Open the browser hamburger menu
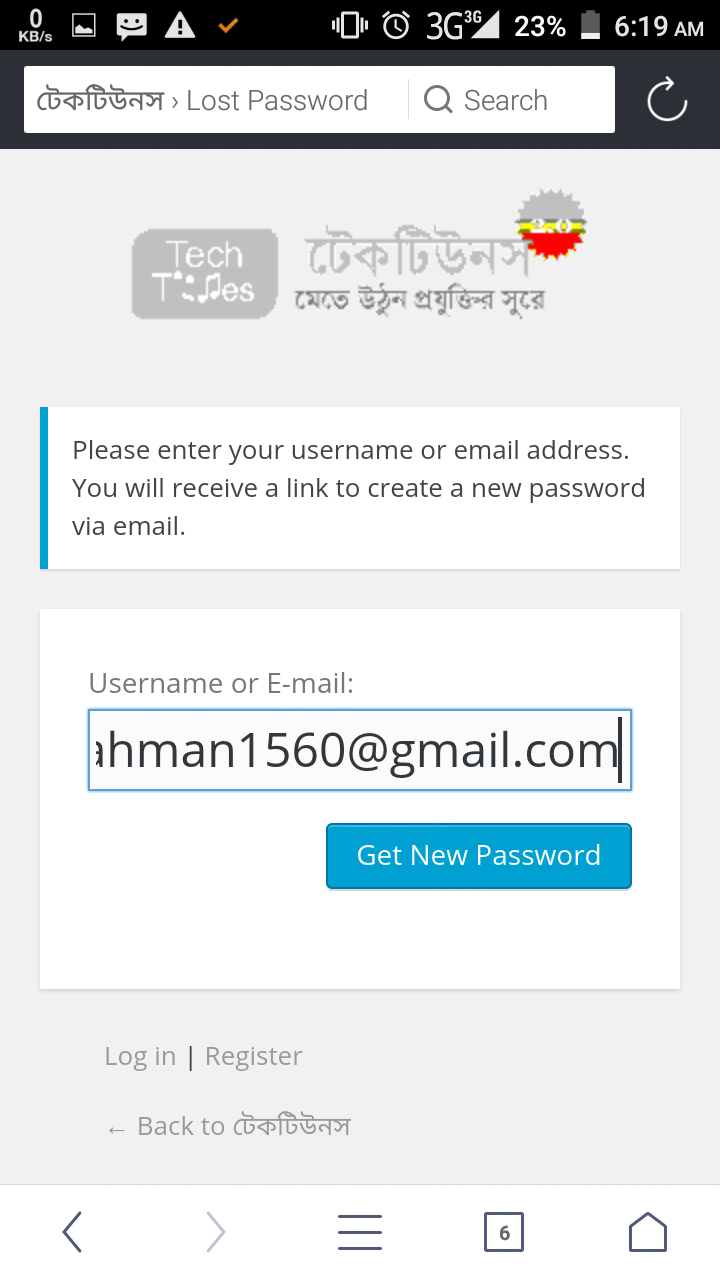This screenshot has height=1280, width=720. pyautogui.click(x=360, y=1232)
